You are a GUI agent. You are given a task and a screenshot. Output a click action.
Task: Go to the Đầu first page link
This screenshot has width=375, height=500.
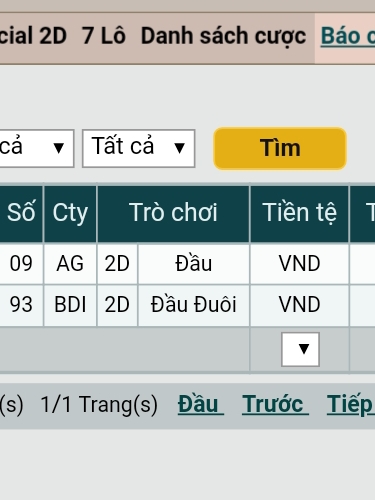click(201, 404)
